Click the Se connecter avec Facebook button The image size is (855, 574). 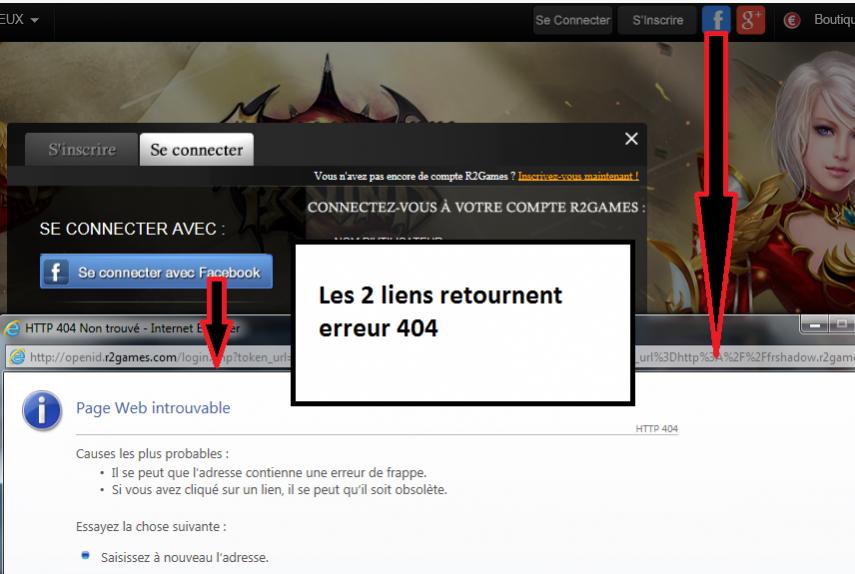(x=156, y=272)
